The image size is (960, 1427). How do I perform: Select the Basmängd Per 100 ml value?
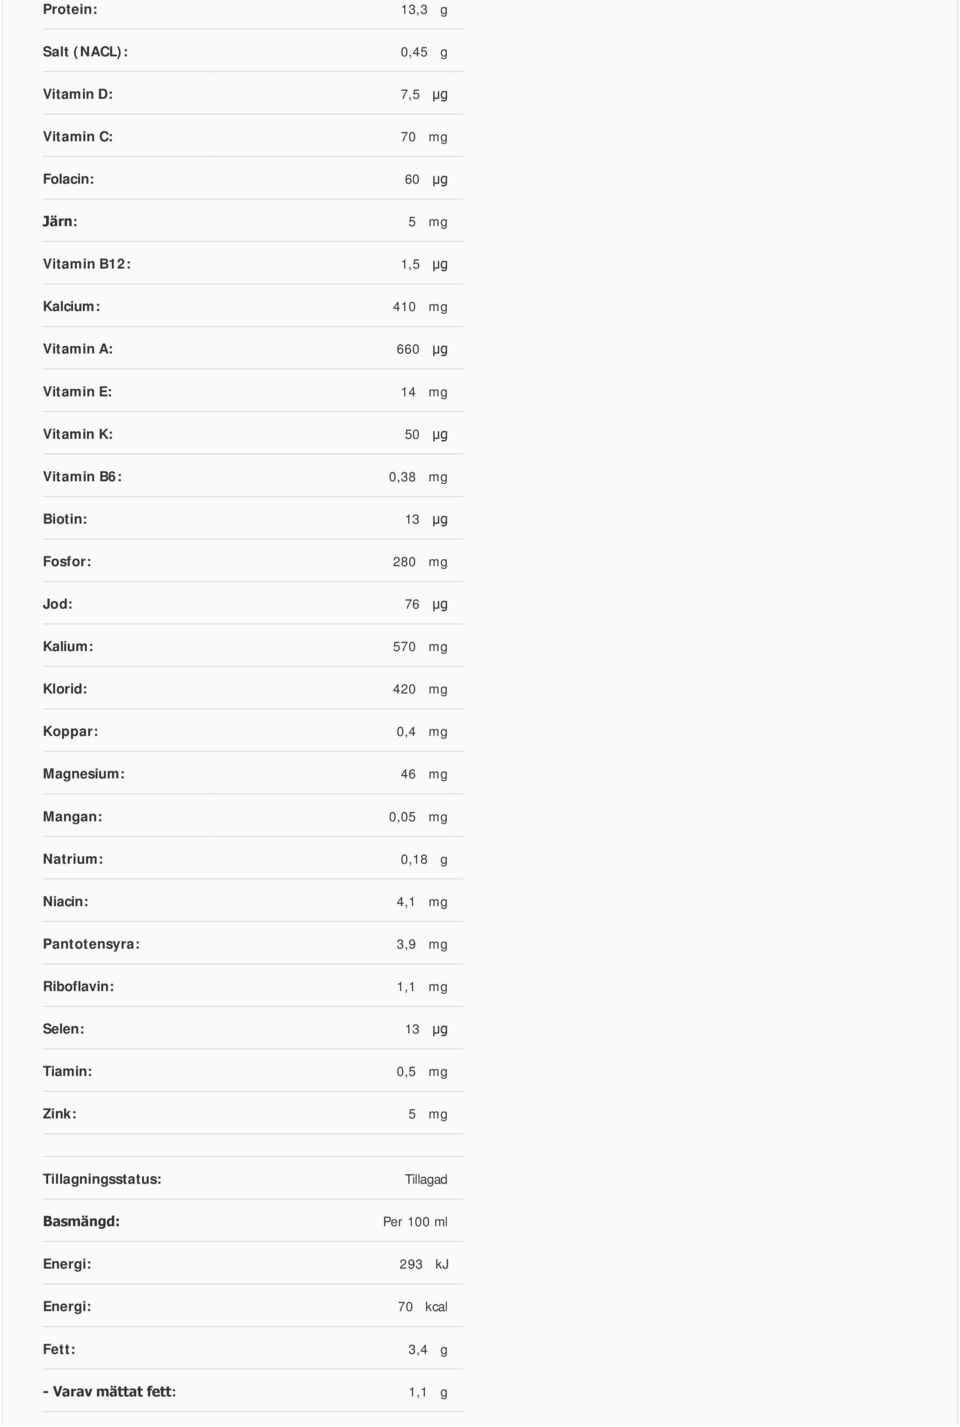point(415,1222)
